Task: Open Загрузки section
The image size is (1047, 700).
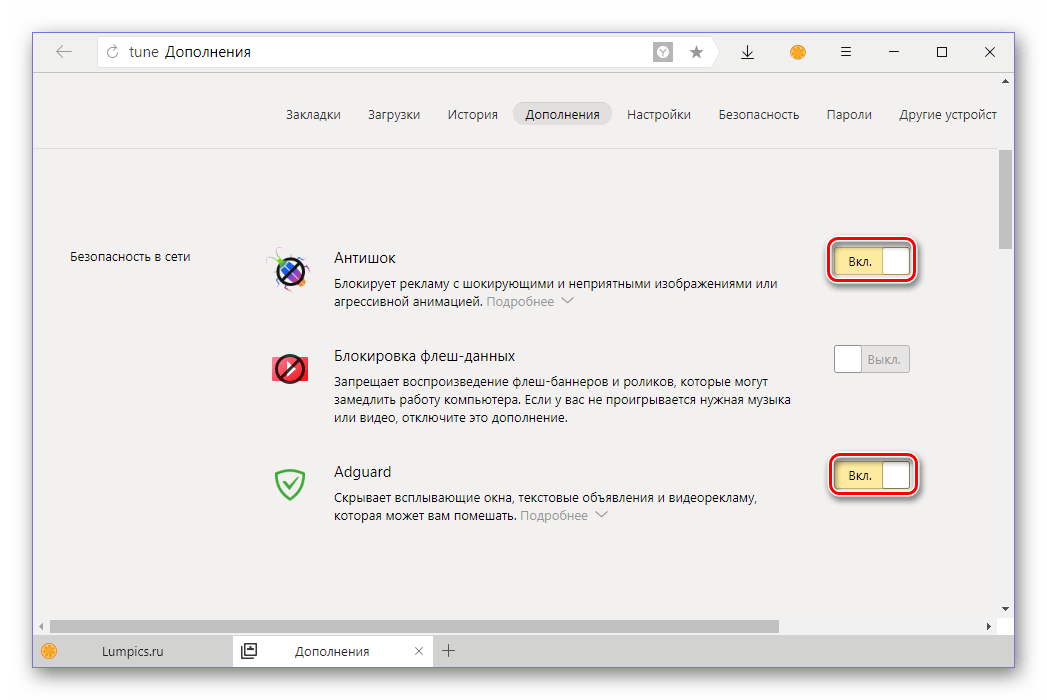Action: (x=394, y=114)
